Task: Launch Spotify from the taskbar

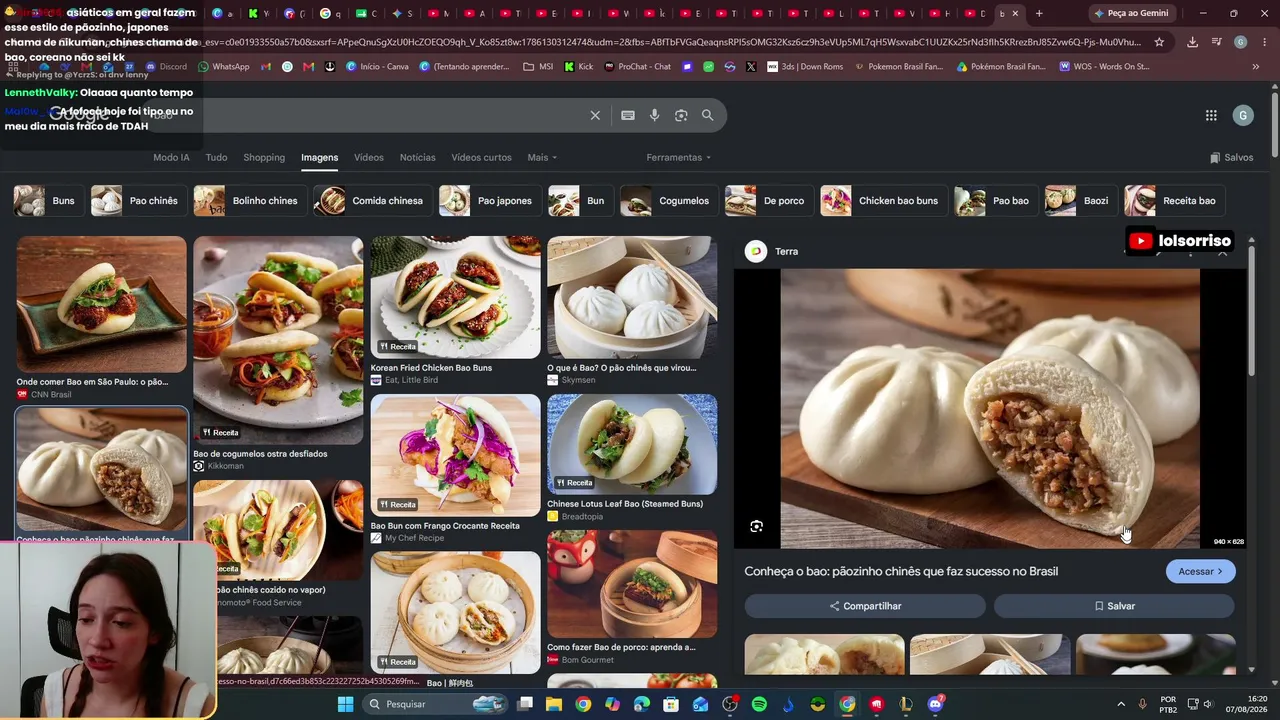Action: (x=759, y=704)
